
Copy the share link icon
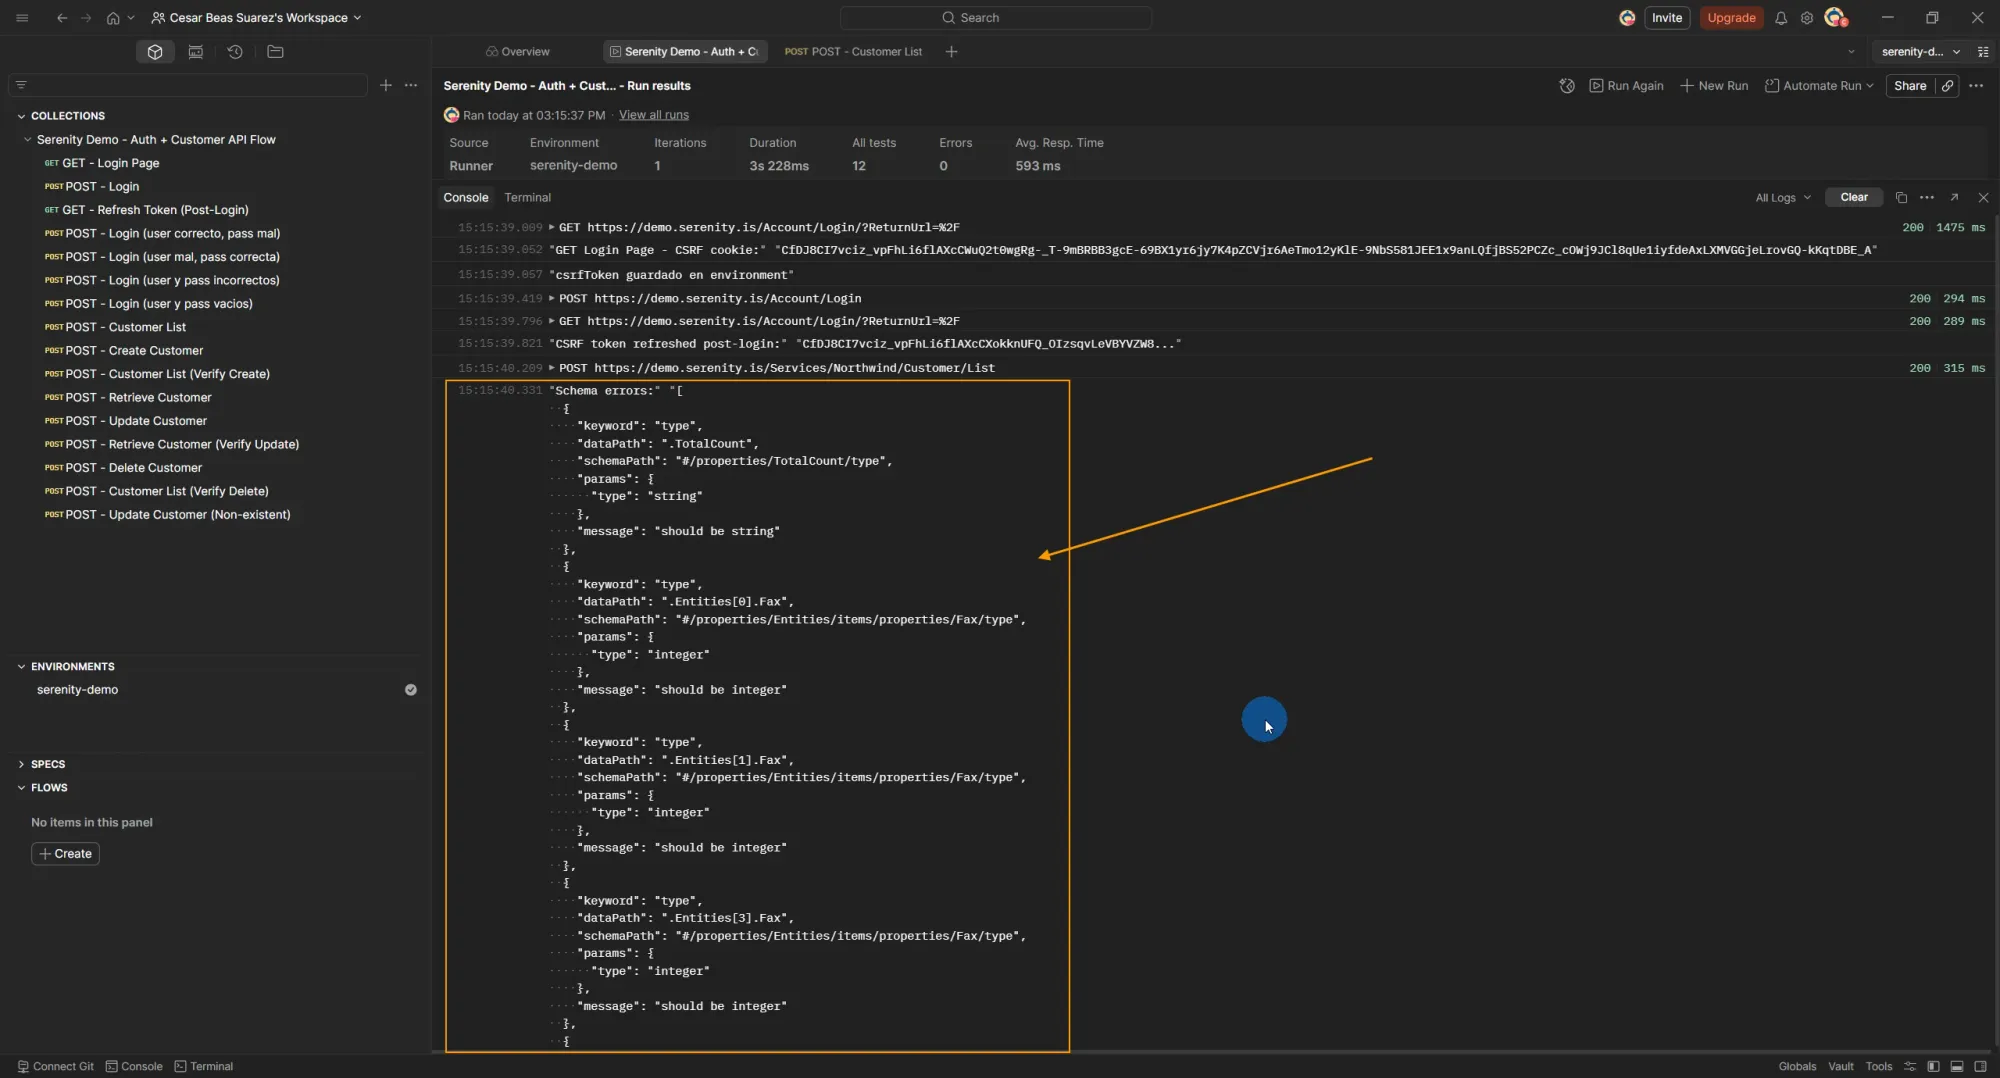[x=1947, y=86]
